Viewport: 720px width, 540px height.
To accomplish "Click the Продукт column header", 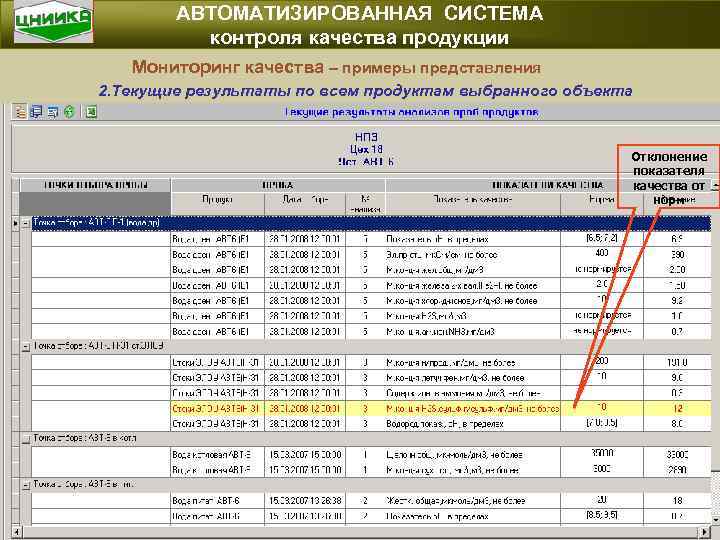I will pos(218,203).
